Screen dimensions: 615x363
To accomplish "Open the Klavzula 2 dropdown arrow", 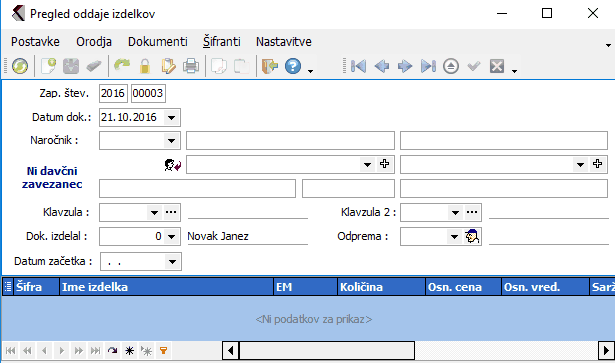I will [x=455, y=213].
